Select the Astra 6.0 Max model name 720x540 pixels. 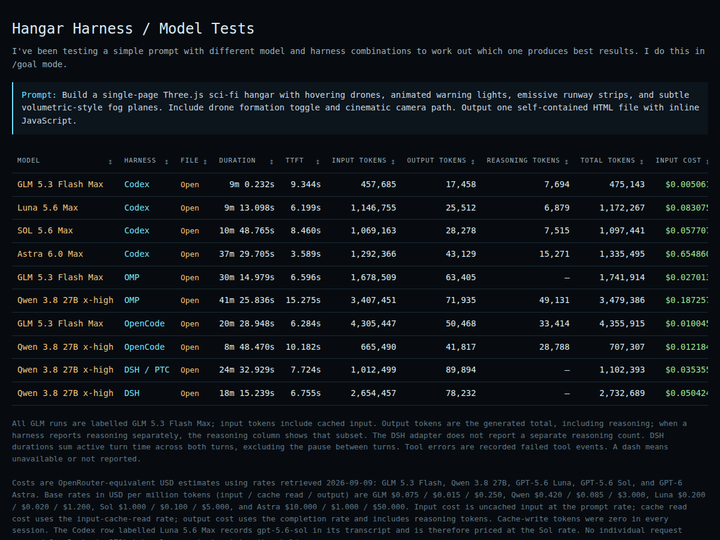(x=50, y=254)
